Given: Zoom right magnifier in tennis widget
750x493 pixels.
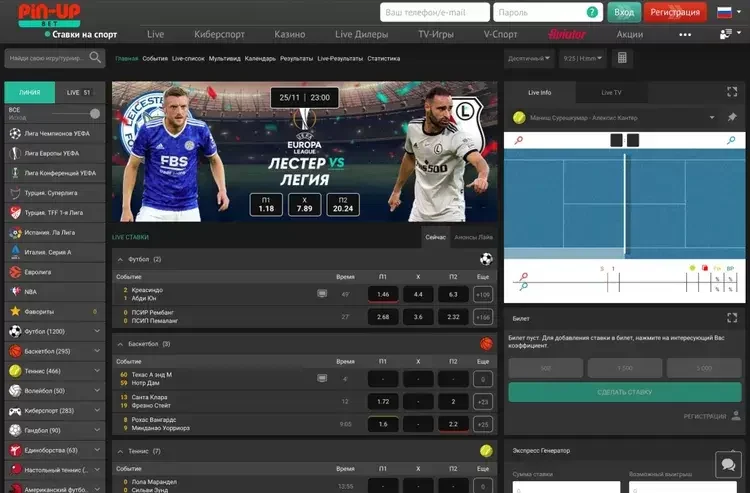Looking at the screenshot, I should (x=731, y=140).
